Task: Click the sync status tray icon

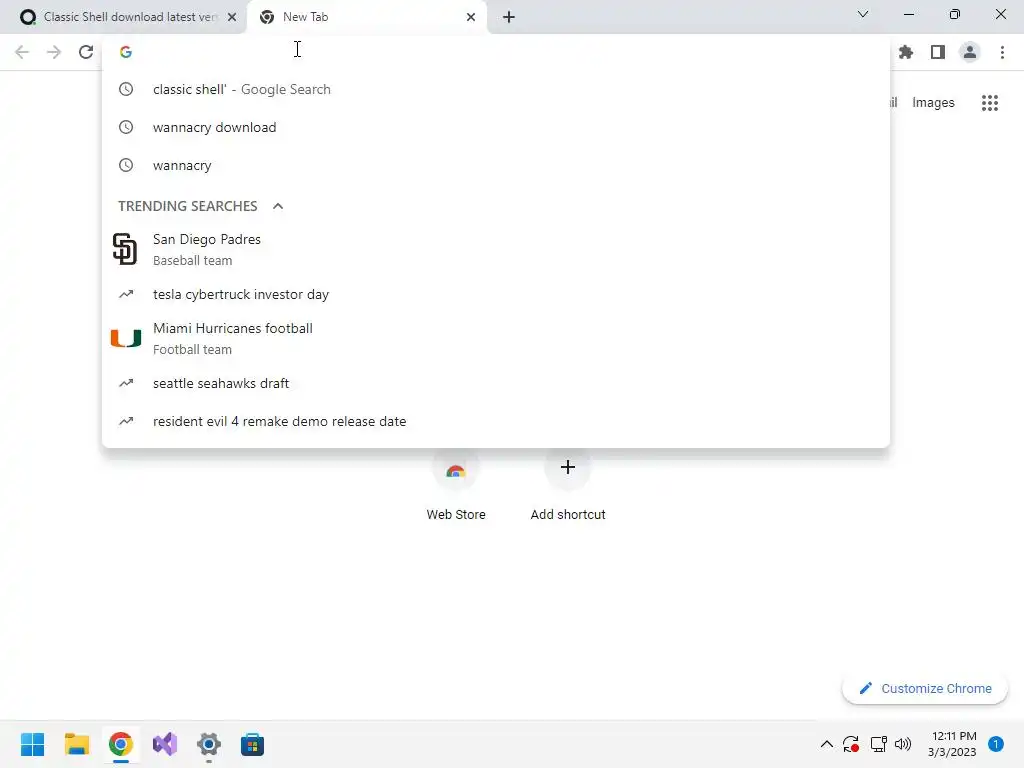Action: [x=851, y=744]
